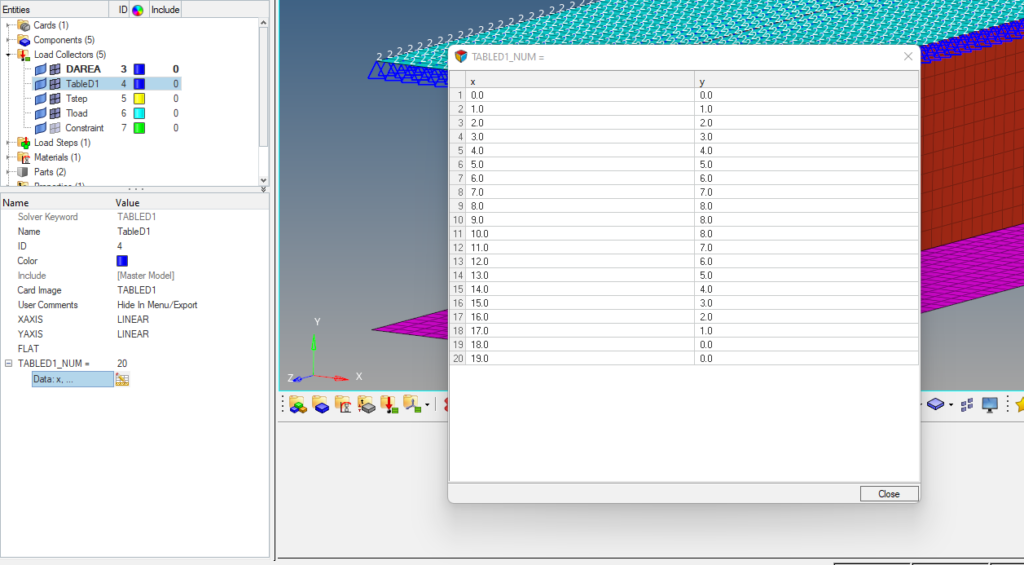Click the Include column header
The width and height of the screenshot is (1024, 565).
tap(165, 10)
